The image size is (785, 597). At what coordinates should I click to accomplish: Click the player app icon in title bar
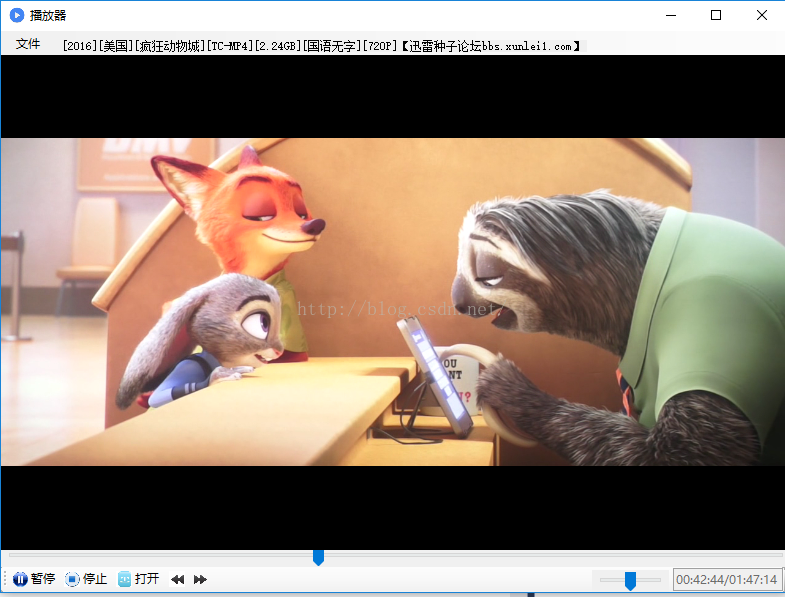[17, 15]
